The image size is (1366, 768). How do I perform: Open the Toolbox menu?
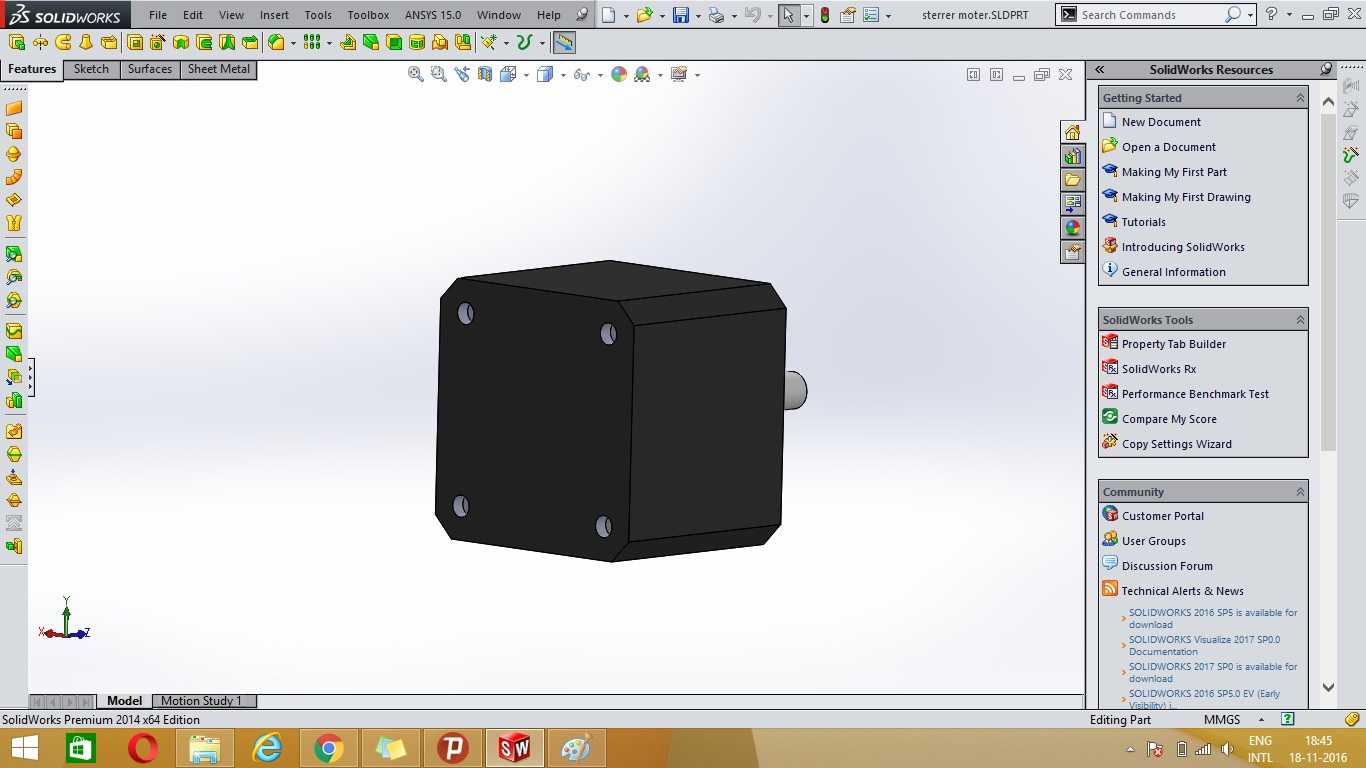click(368, 15)
